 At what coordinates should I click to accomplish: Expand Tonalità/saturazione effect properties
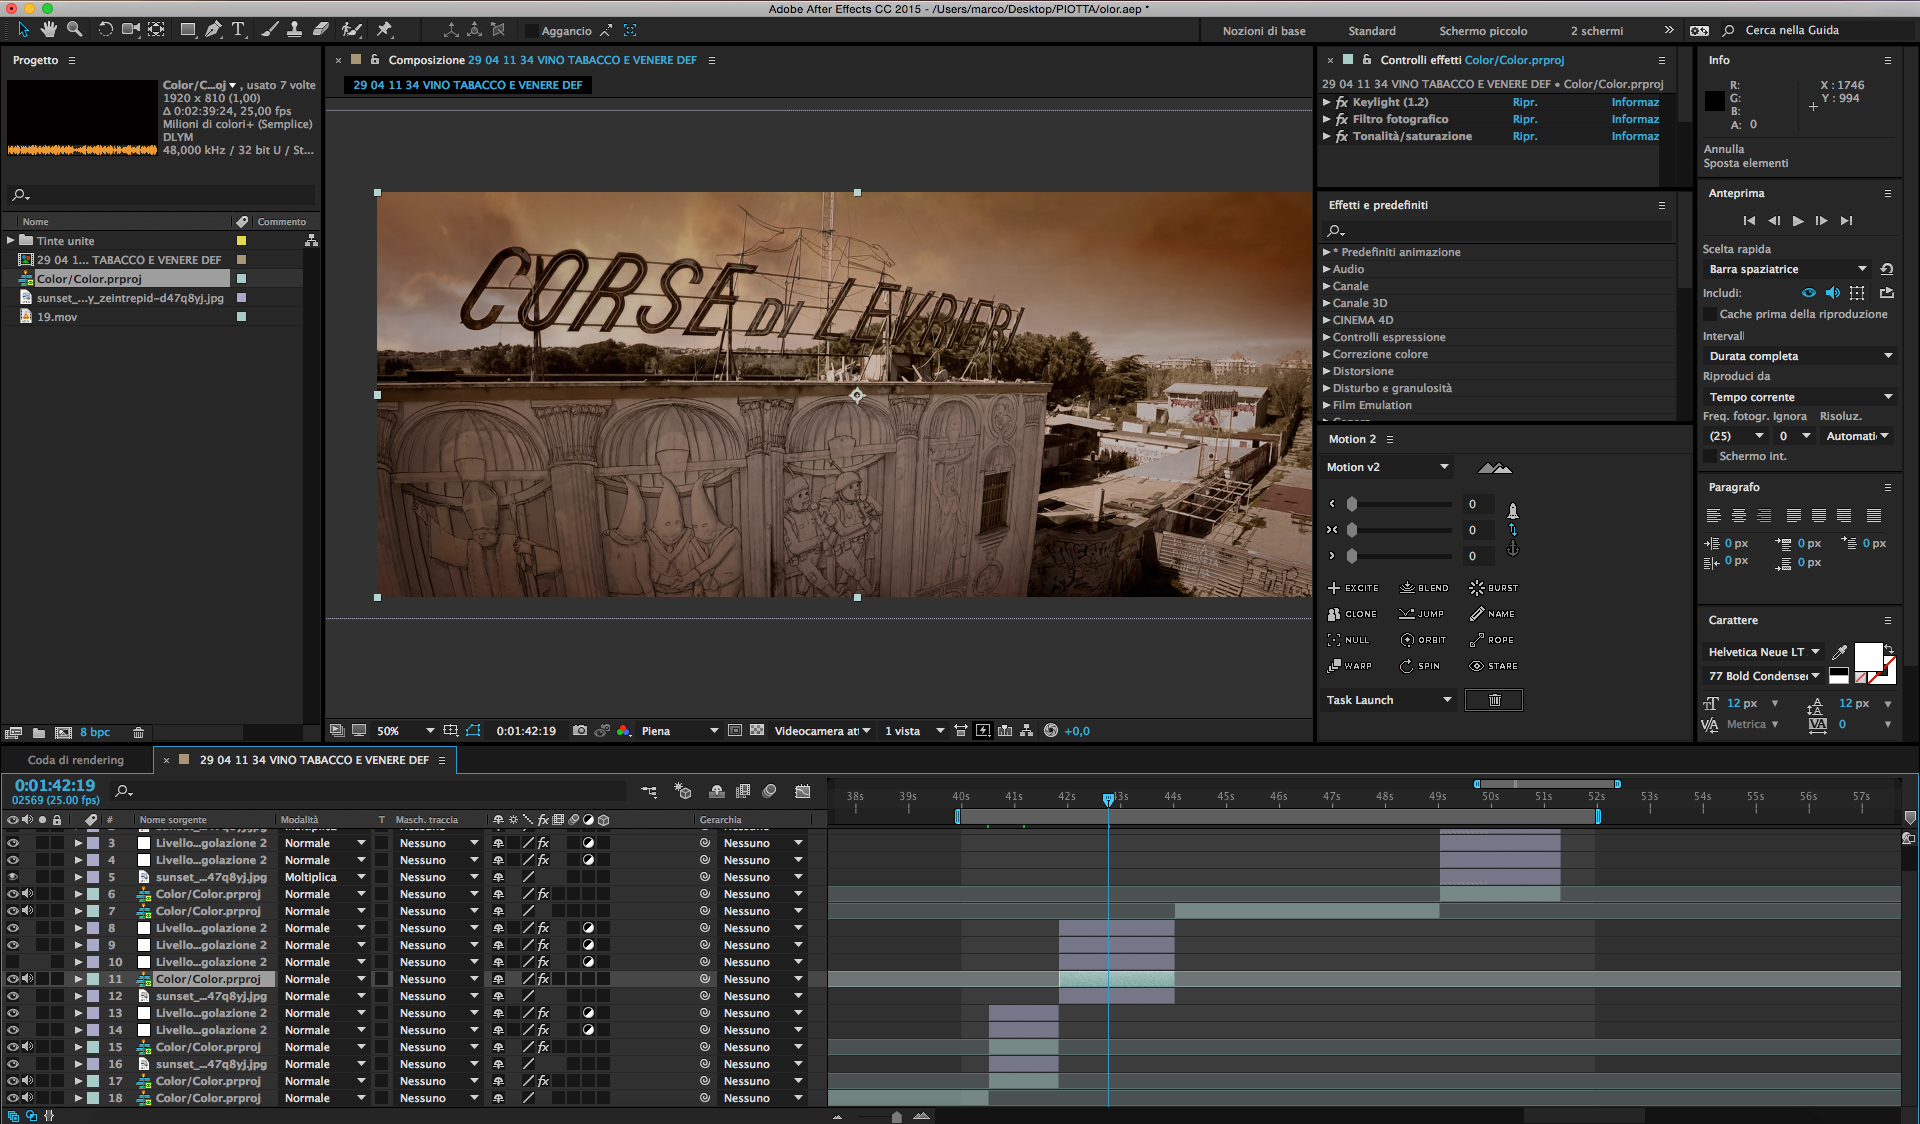pos(1327,136)
